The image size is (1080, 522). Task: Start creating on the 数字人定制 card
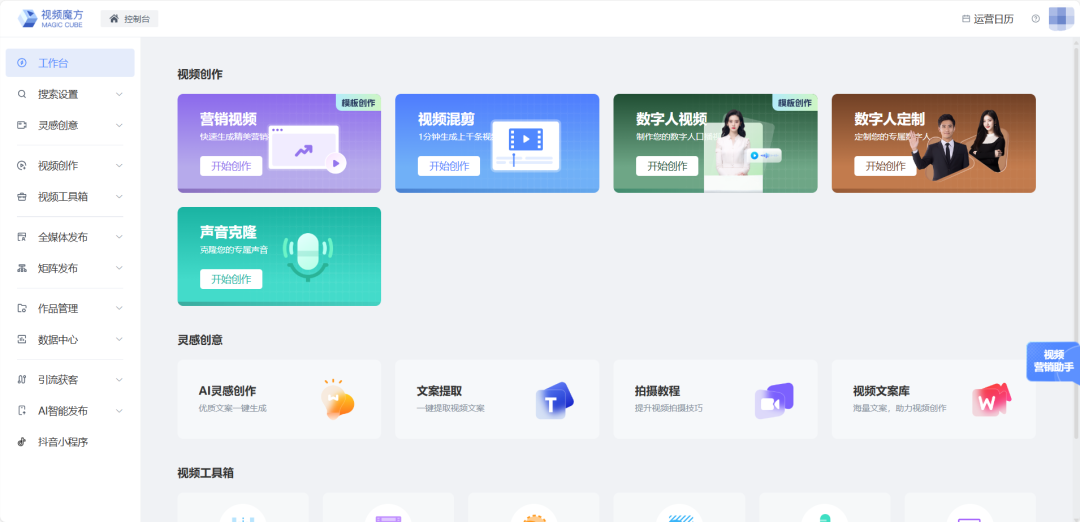[885, 166]
